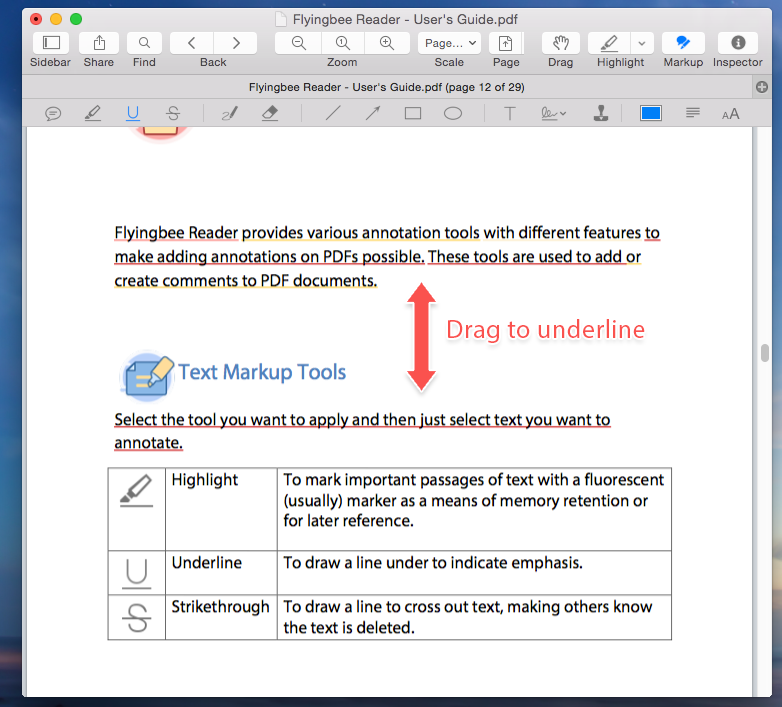Viewport: 782px width, 707px height.
Task: Select the Rectangle shape tool
Action: (412, 114)
